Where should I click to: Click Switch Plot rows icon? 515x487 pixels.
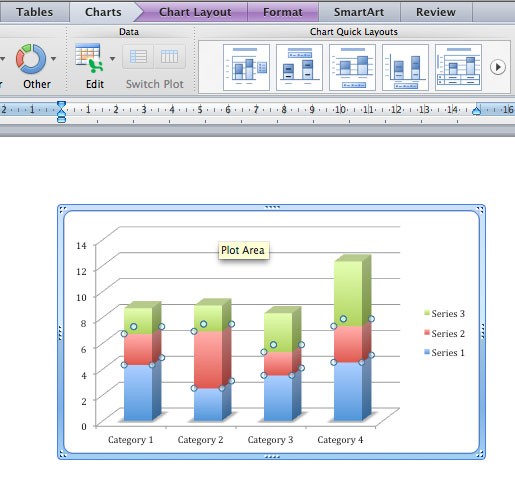coord(138,57)
